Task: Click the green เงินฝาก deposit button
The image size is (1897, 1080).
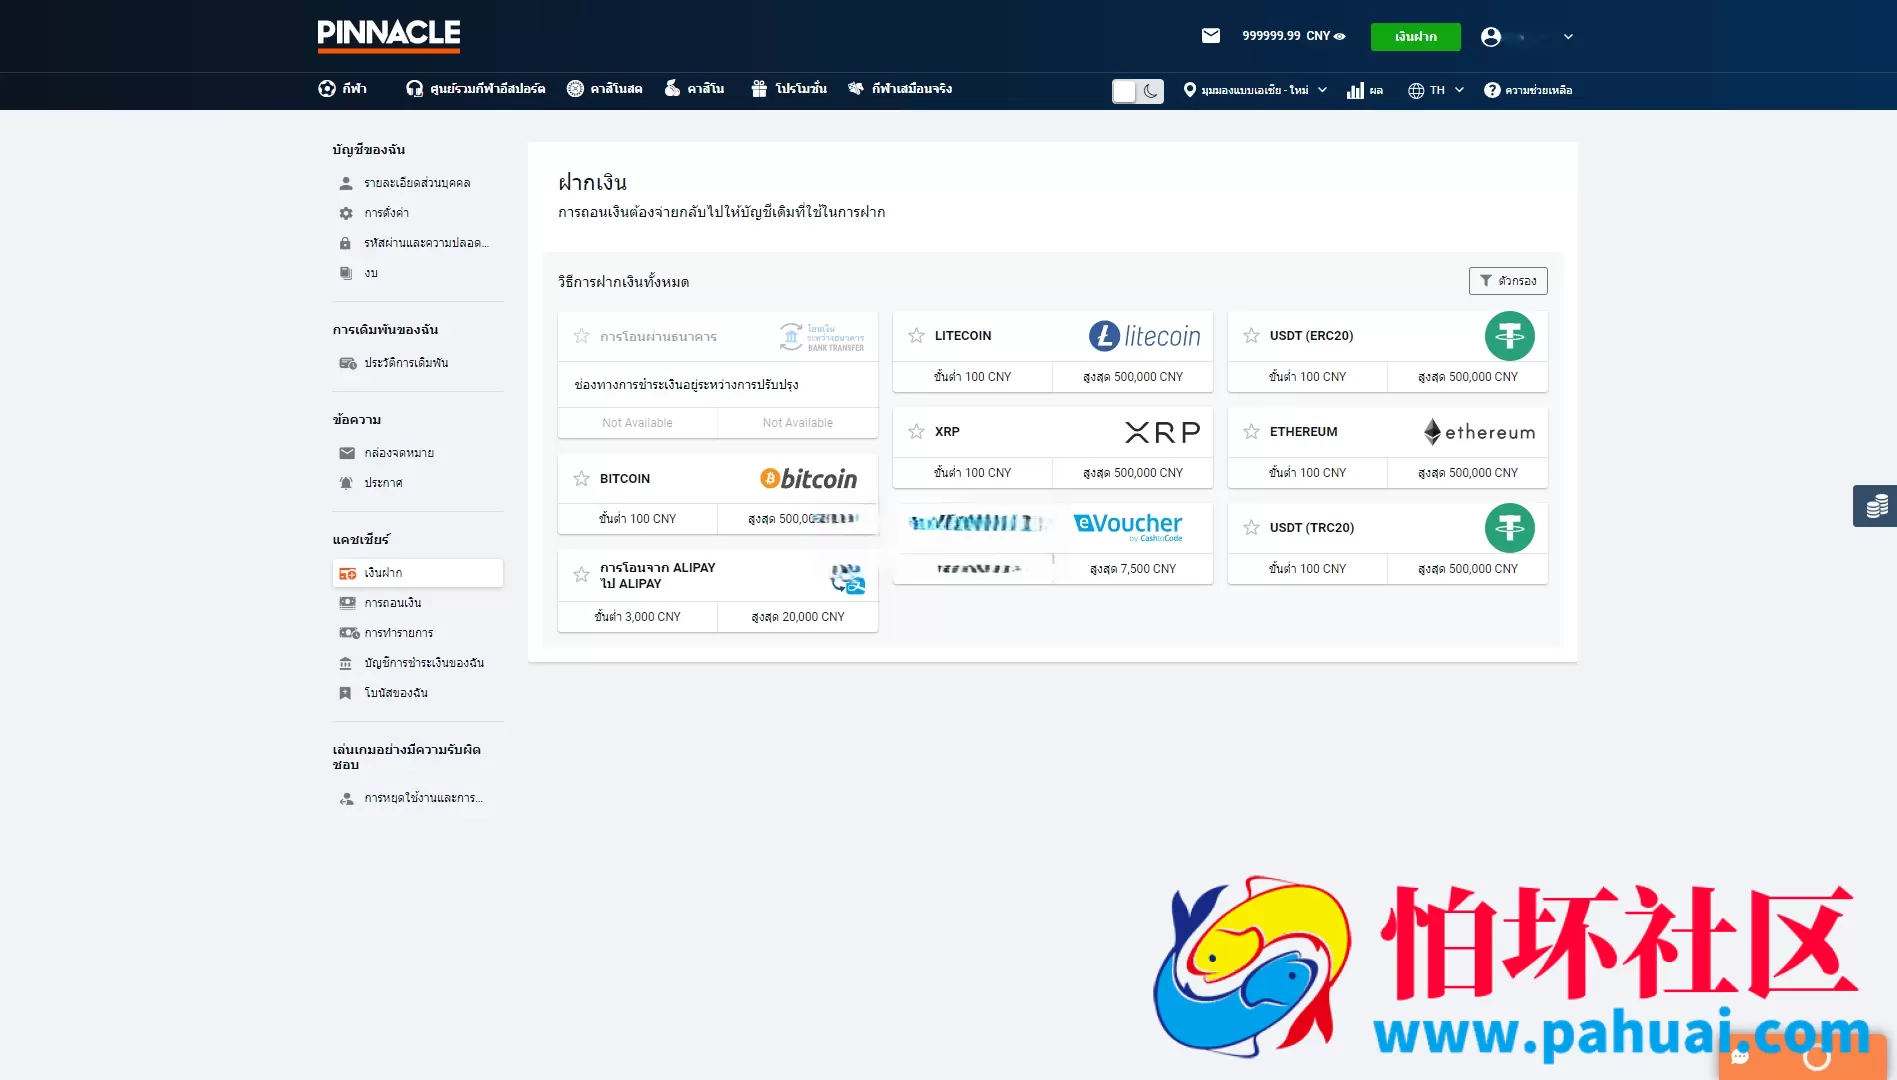Action: pyautogui.click(x=1415, y=37)
